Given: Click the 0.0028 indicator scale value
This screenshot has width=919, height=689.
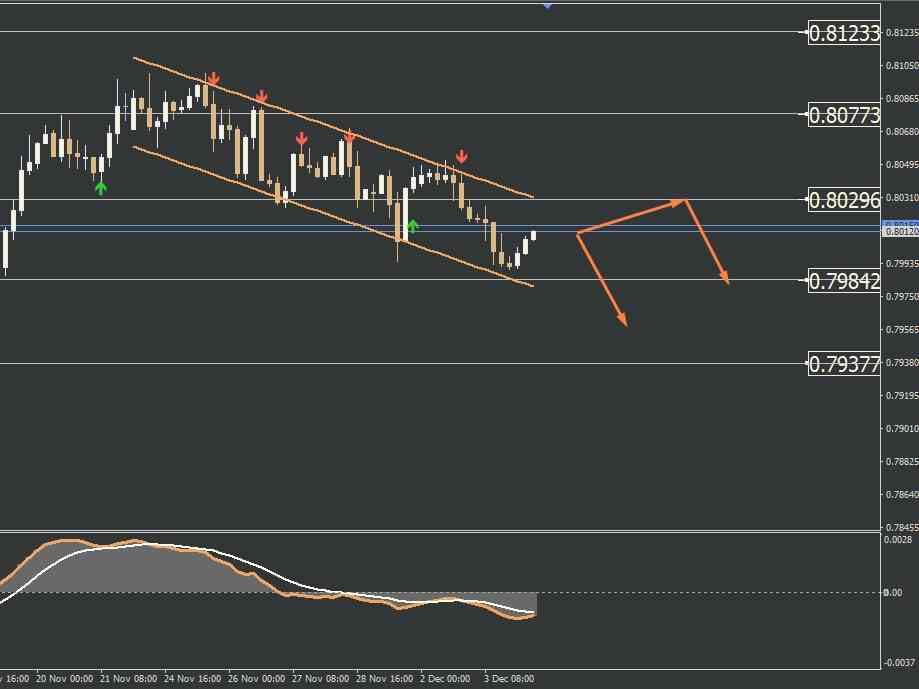Looking at the screenshot, I should (x=898, y=539).
